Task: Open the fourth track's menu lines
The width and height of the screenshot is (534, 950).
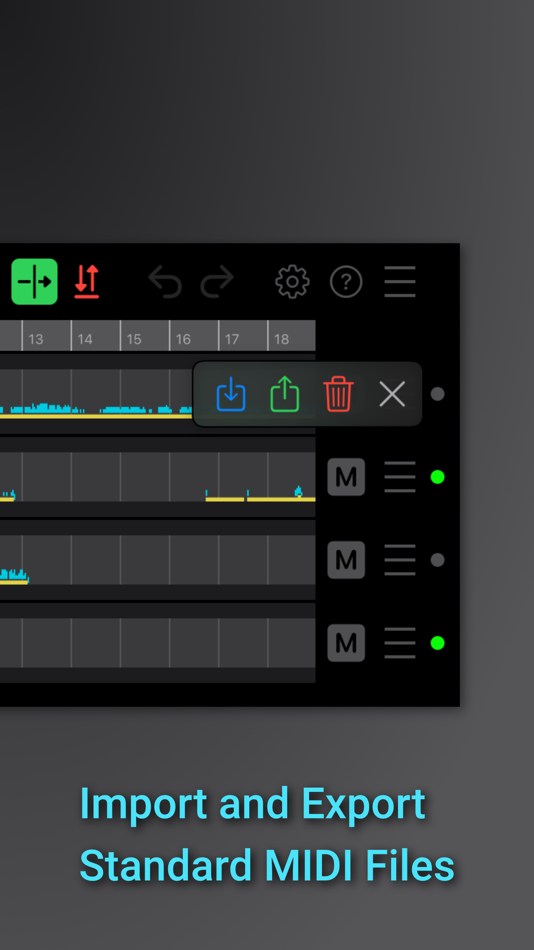Action: pyautogui.click(x=400, y=643)
